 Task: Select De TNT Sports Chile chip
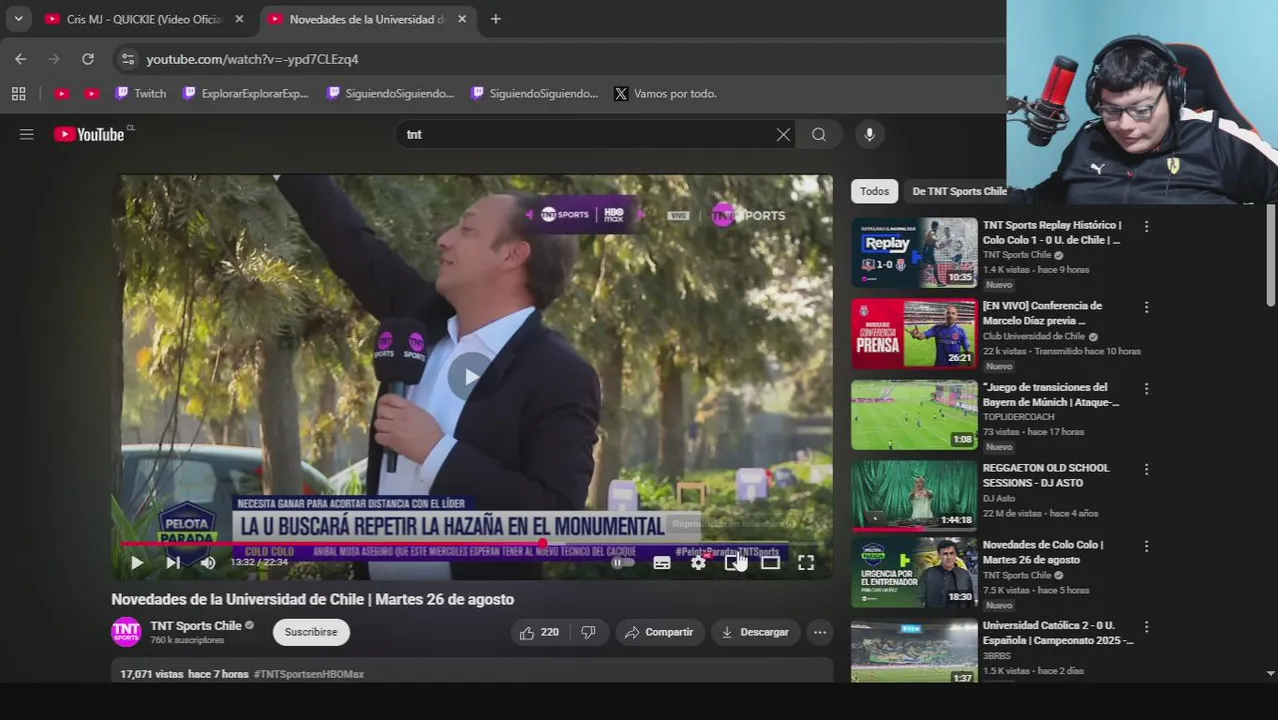958,191
